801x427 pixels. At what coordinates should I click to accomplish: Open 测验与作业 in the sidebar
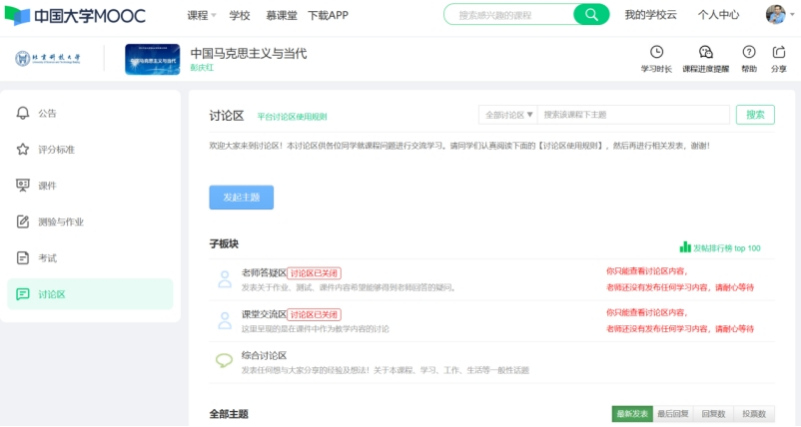tap(61, 221)
